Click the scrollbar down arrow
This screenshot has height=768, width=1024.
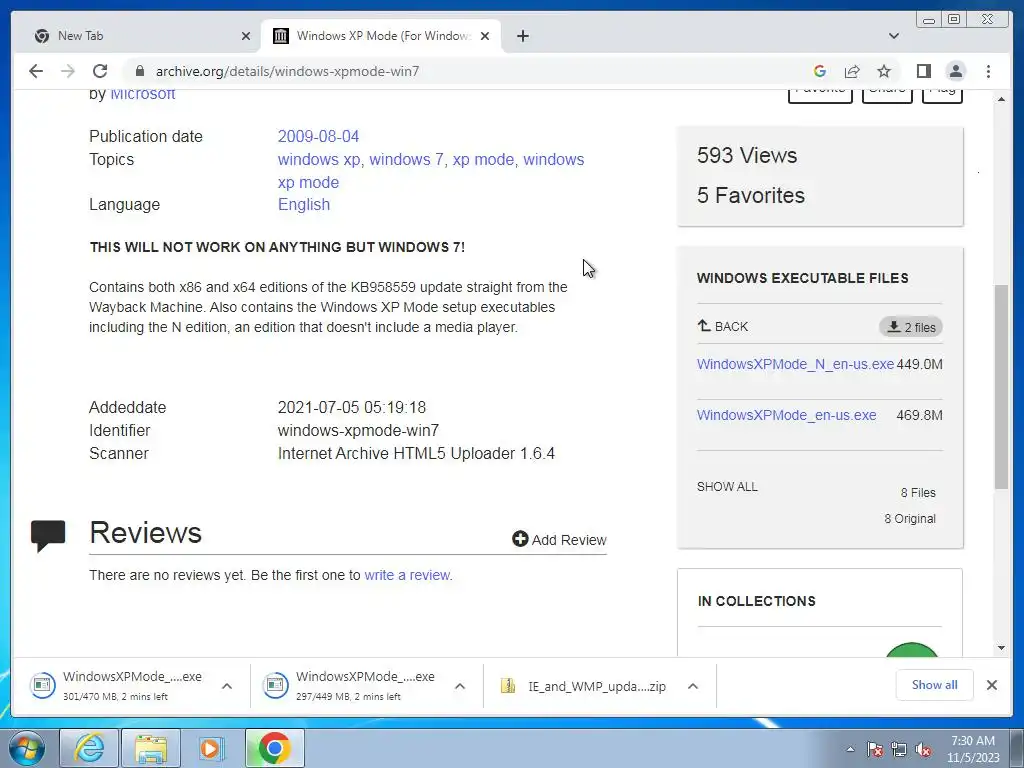pyautogui.click(x=1001, y=648)
